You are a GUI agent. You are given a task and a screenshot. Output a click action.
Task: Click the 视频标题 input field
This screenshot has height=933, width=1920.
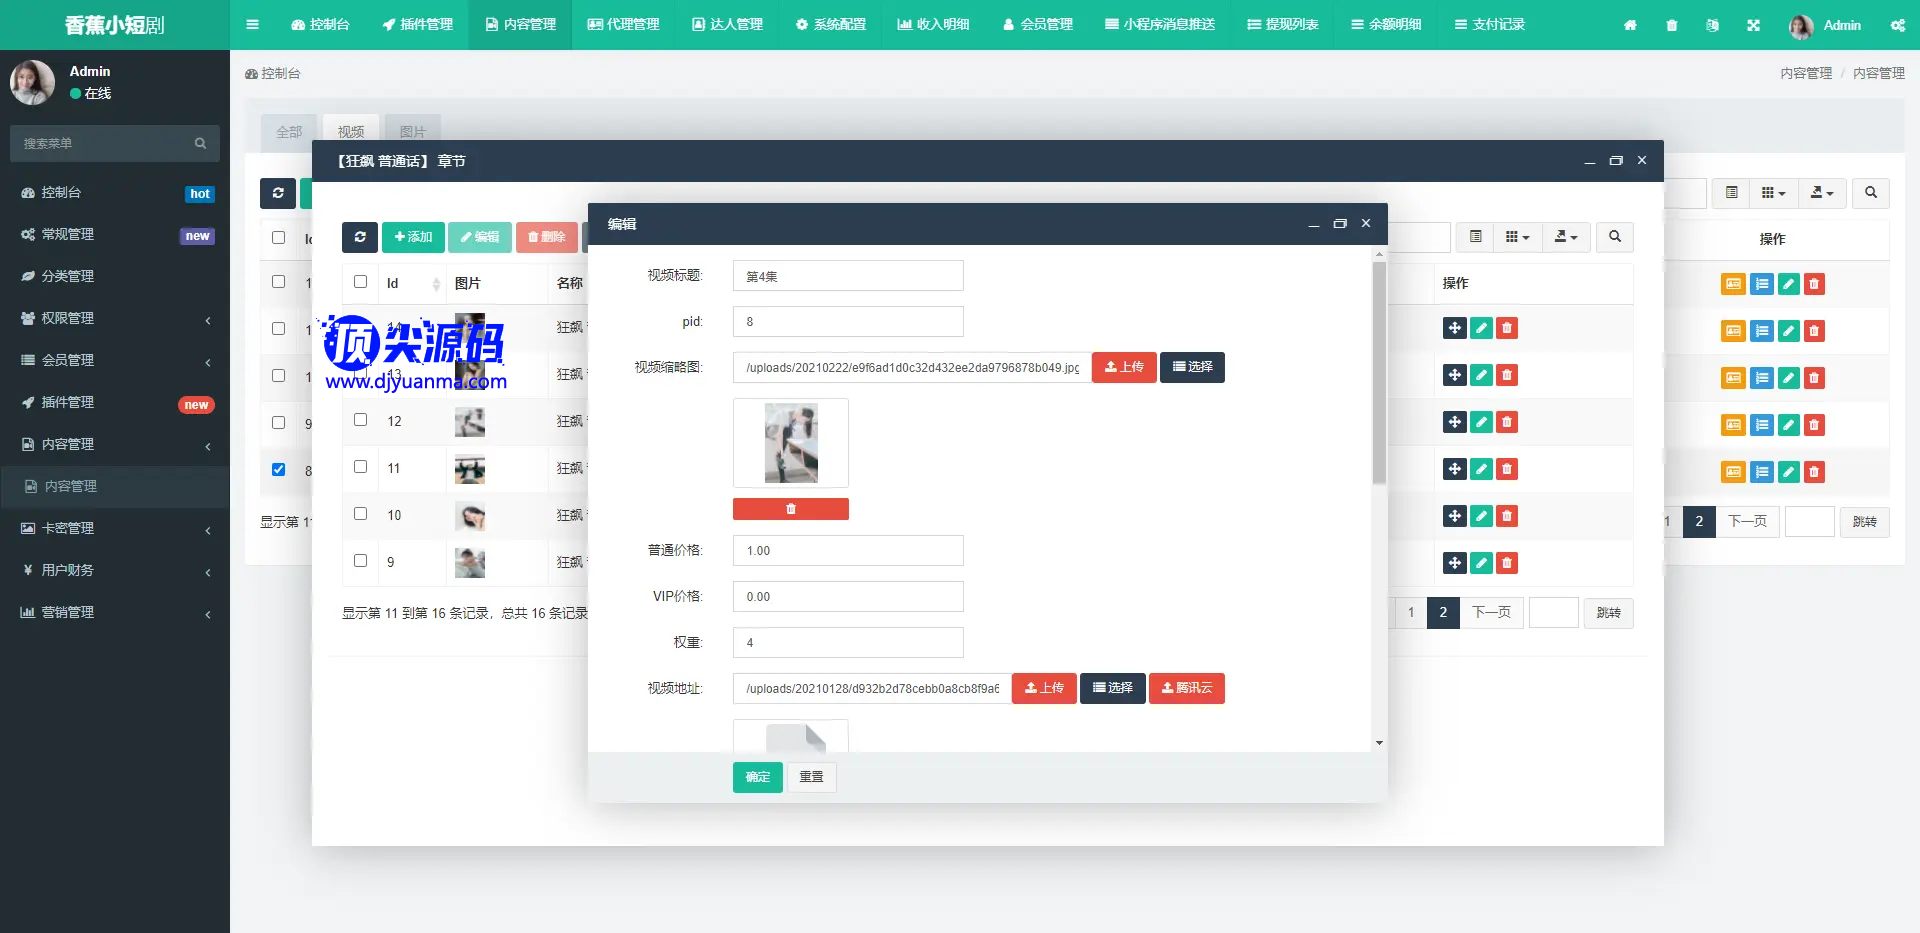[x=848, y=276]
